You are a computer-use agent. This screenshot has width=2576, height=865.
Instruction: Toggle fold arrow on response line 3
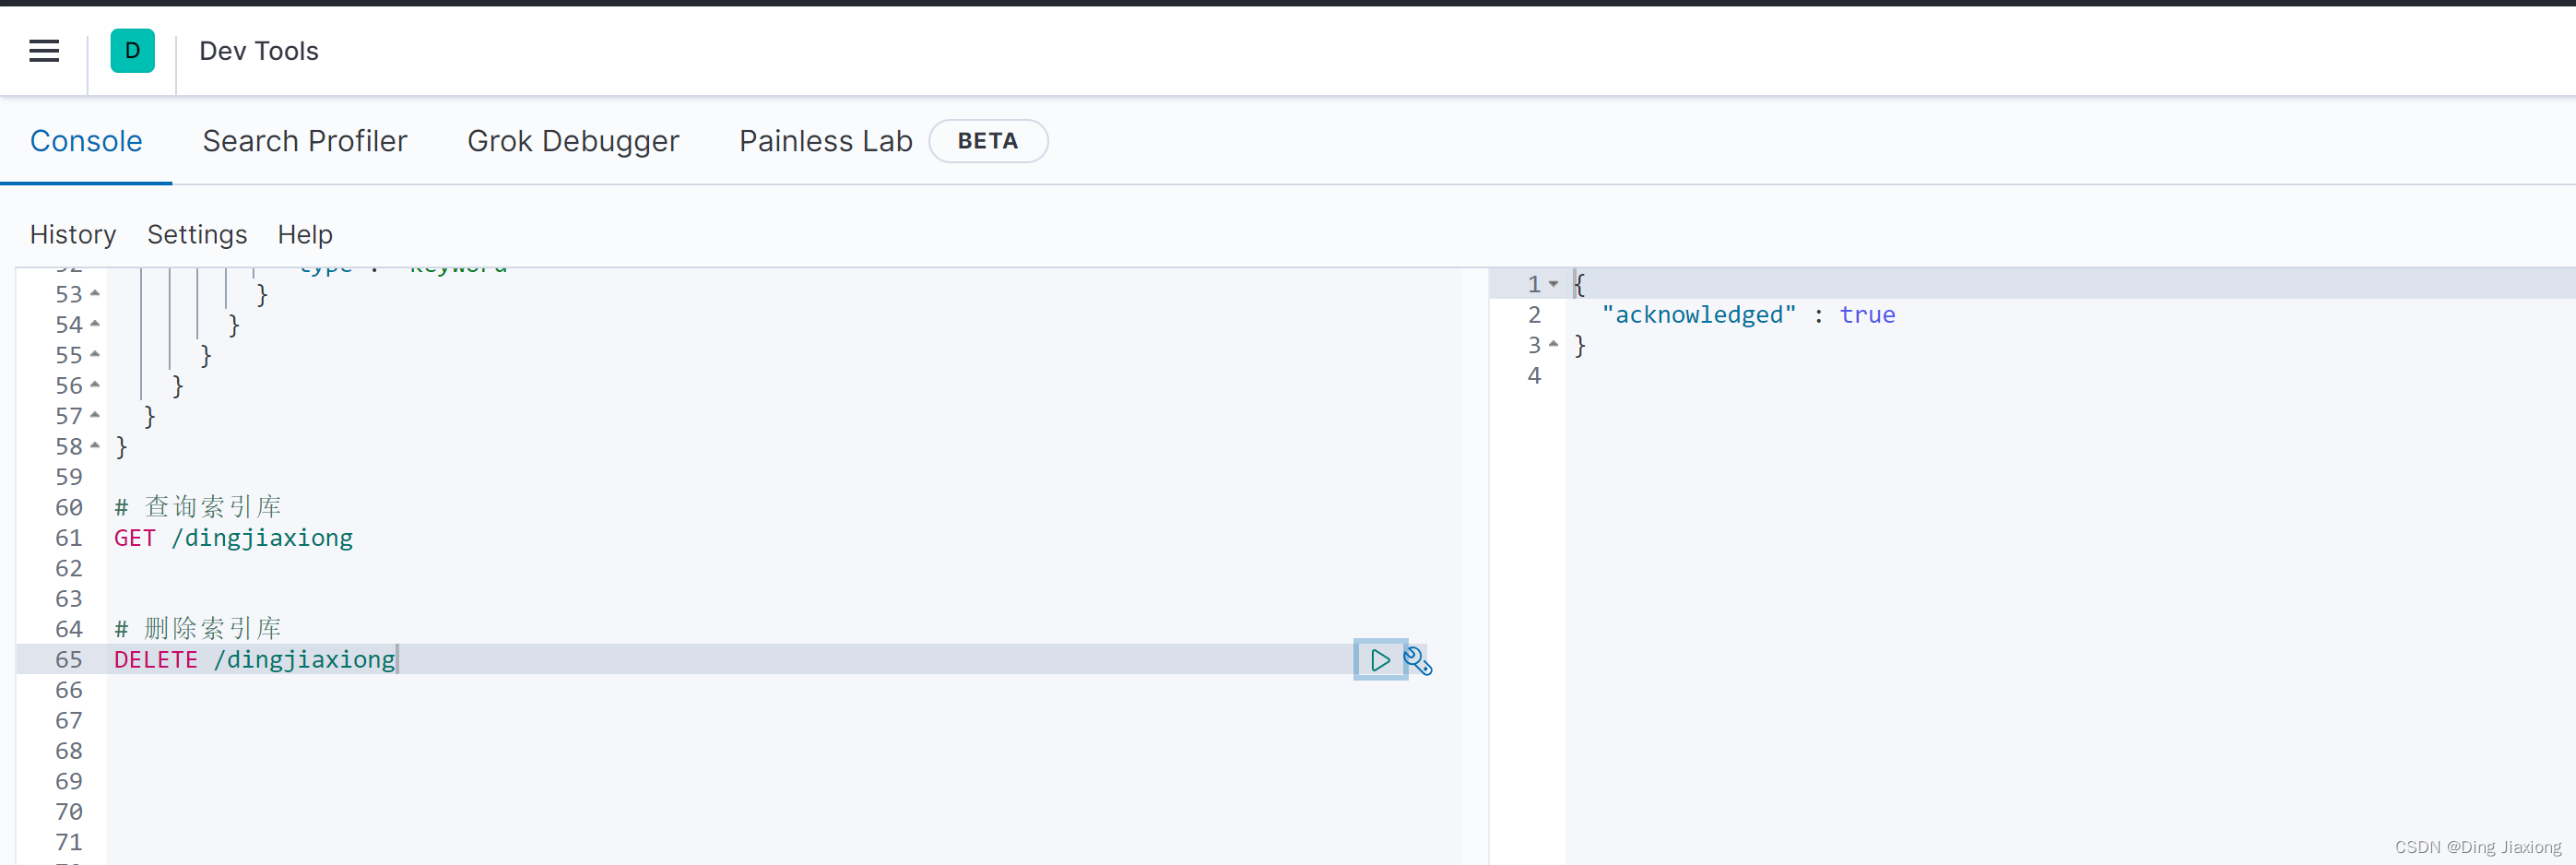click(x=1553, y=345)
